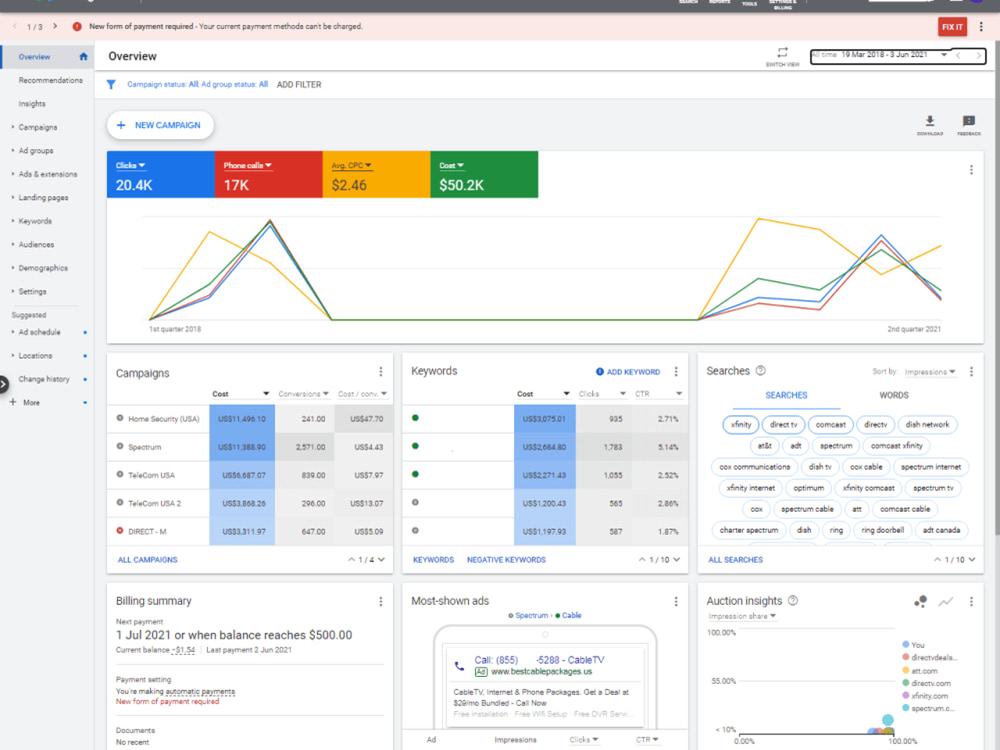Viewport: 1000px width, 750px height.
Task: Switch Auction insights to line chart view
Action: pyautogui.click(x=946, y=601)
